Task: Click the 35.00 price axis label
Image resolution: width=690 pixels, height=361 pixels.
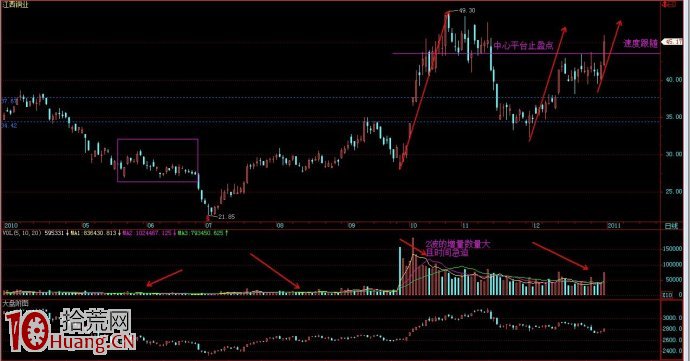Action: coord(674,117)
